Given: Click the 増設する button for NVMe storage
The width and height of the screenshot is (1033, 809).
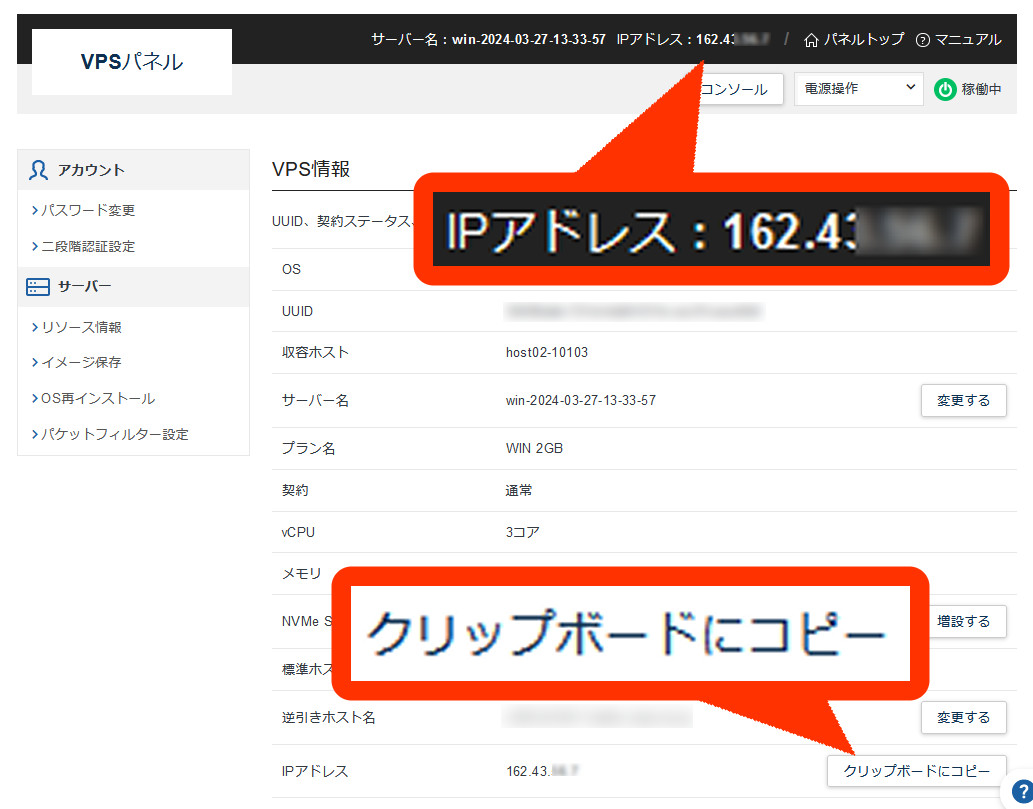Looking at the screenshot, I should coord(963,621).
